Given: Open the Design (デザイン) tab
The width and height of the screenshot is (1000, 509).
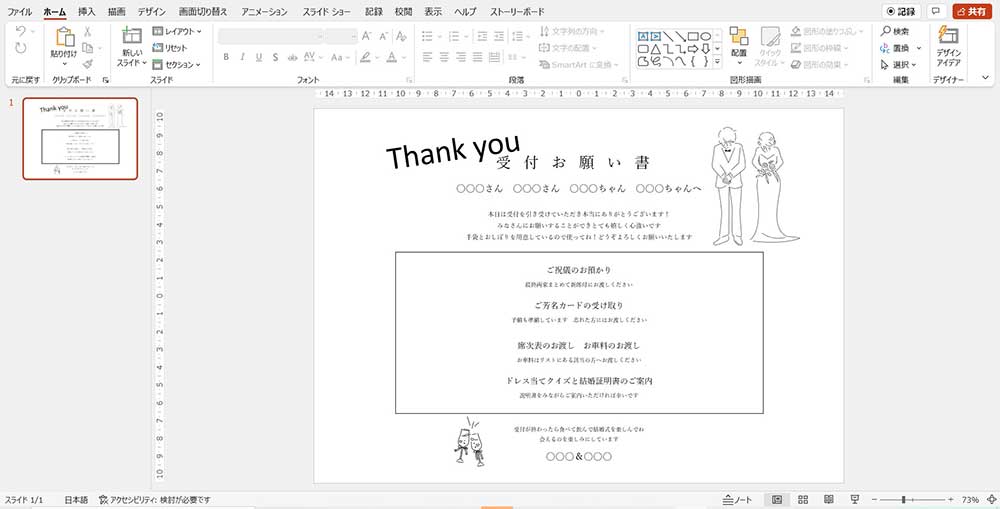Looking at the screenshot, I should [x=152, y=11].
